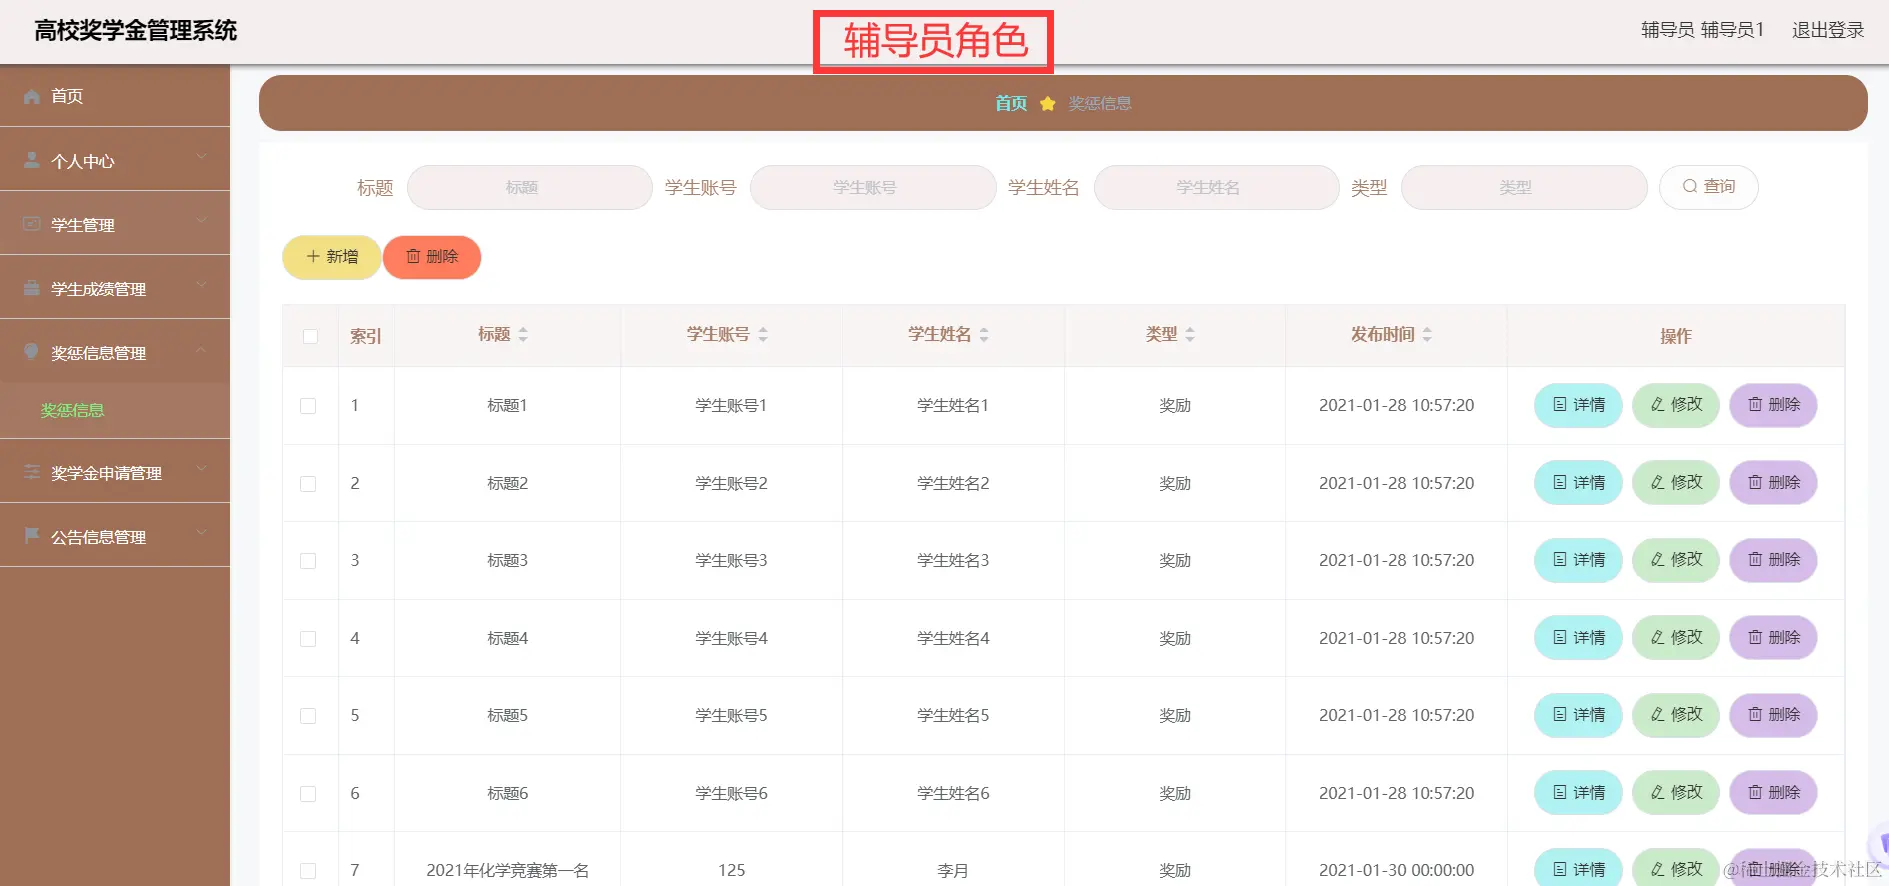Viewport: 1889px width, 886px height.
Task: Click the 查询 search button
Action: [x=1708, y=187]
